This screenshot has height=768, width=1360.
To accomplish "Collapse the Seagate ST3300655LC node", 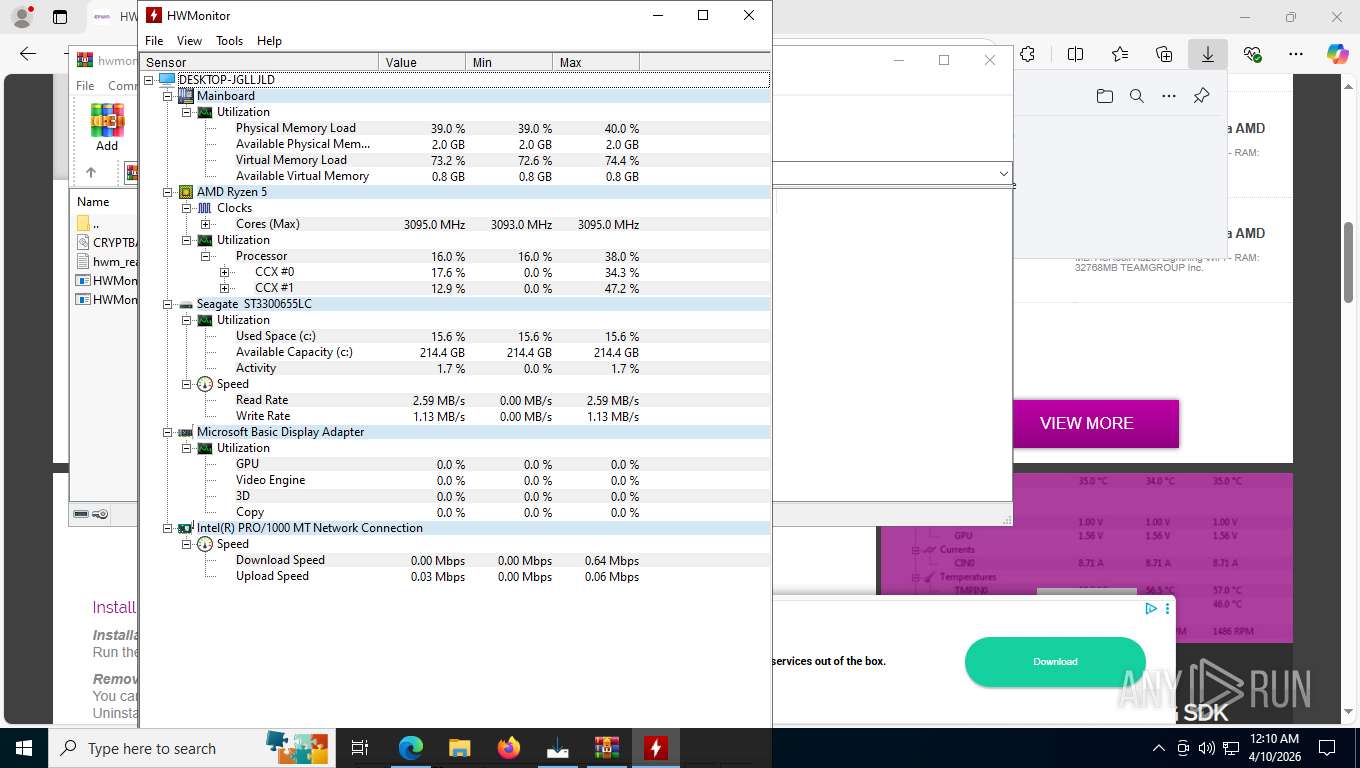I will pos(168,304).
